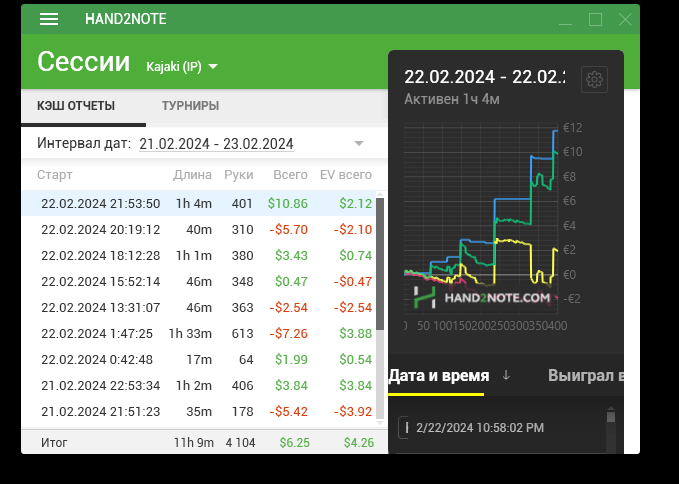Click the hand list scrollbar in dark panel
This screenshot has height=484, width=679.
(611, 416)
